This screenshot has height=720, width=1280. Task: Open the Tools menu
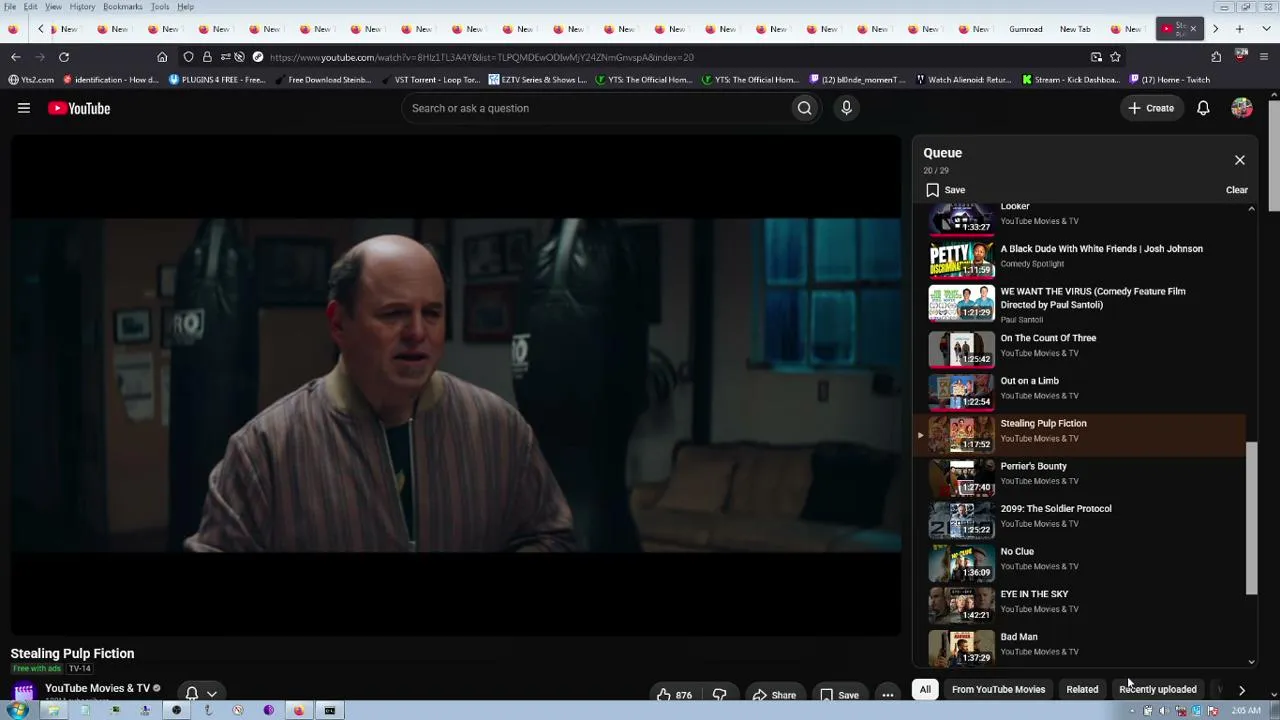[x=160, y=7]
